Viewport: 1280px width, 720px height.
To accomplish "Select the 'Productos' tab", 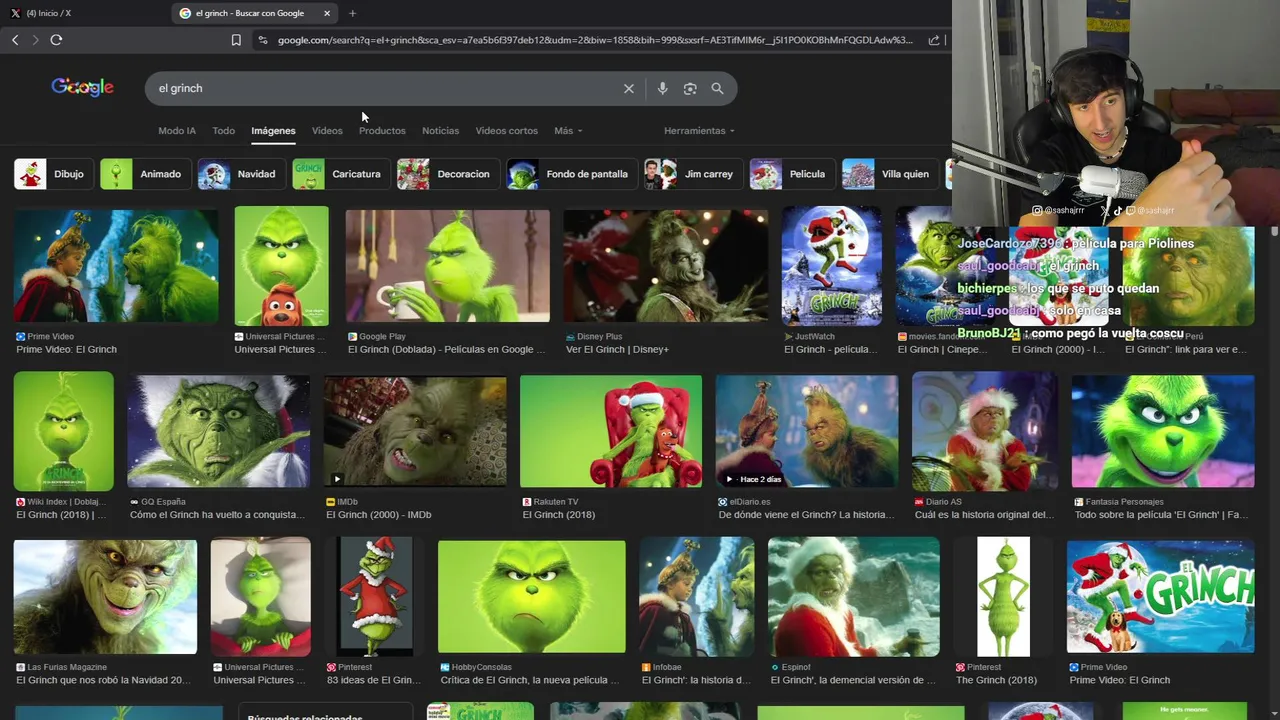I will (x=382, y=131).
